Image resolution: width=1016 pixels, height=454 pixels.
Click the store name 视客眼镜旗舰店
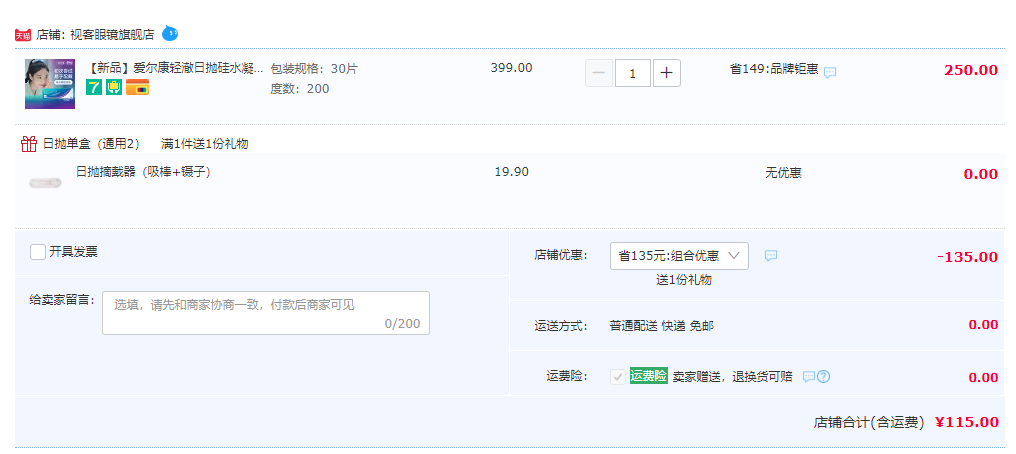pos(112,35)
